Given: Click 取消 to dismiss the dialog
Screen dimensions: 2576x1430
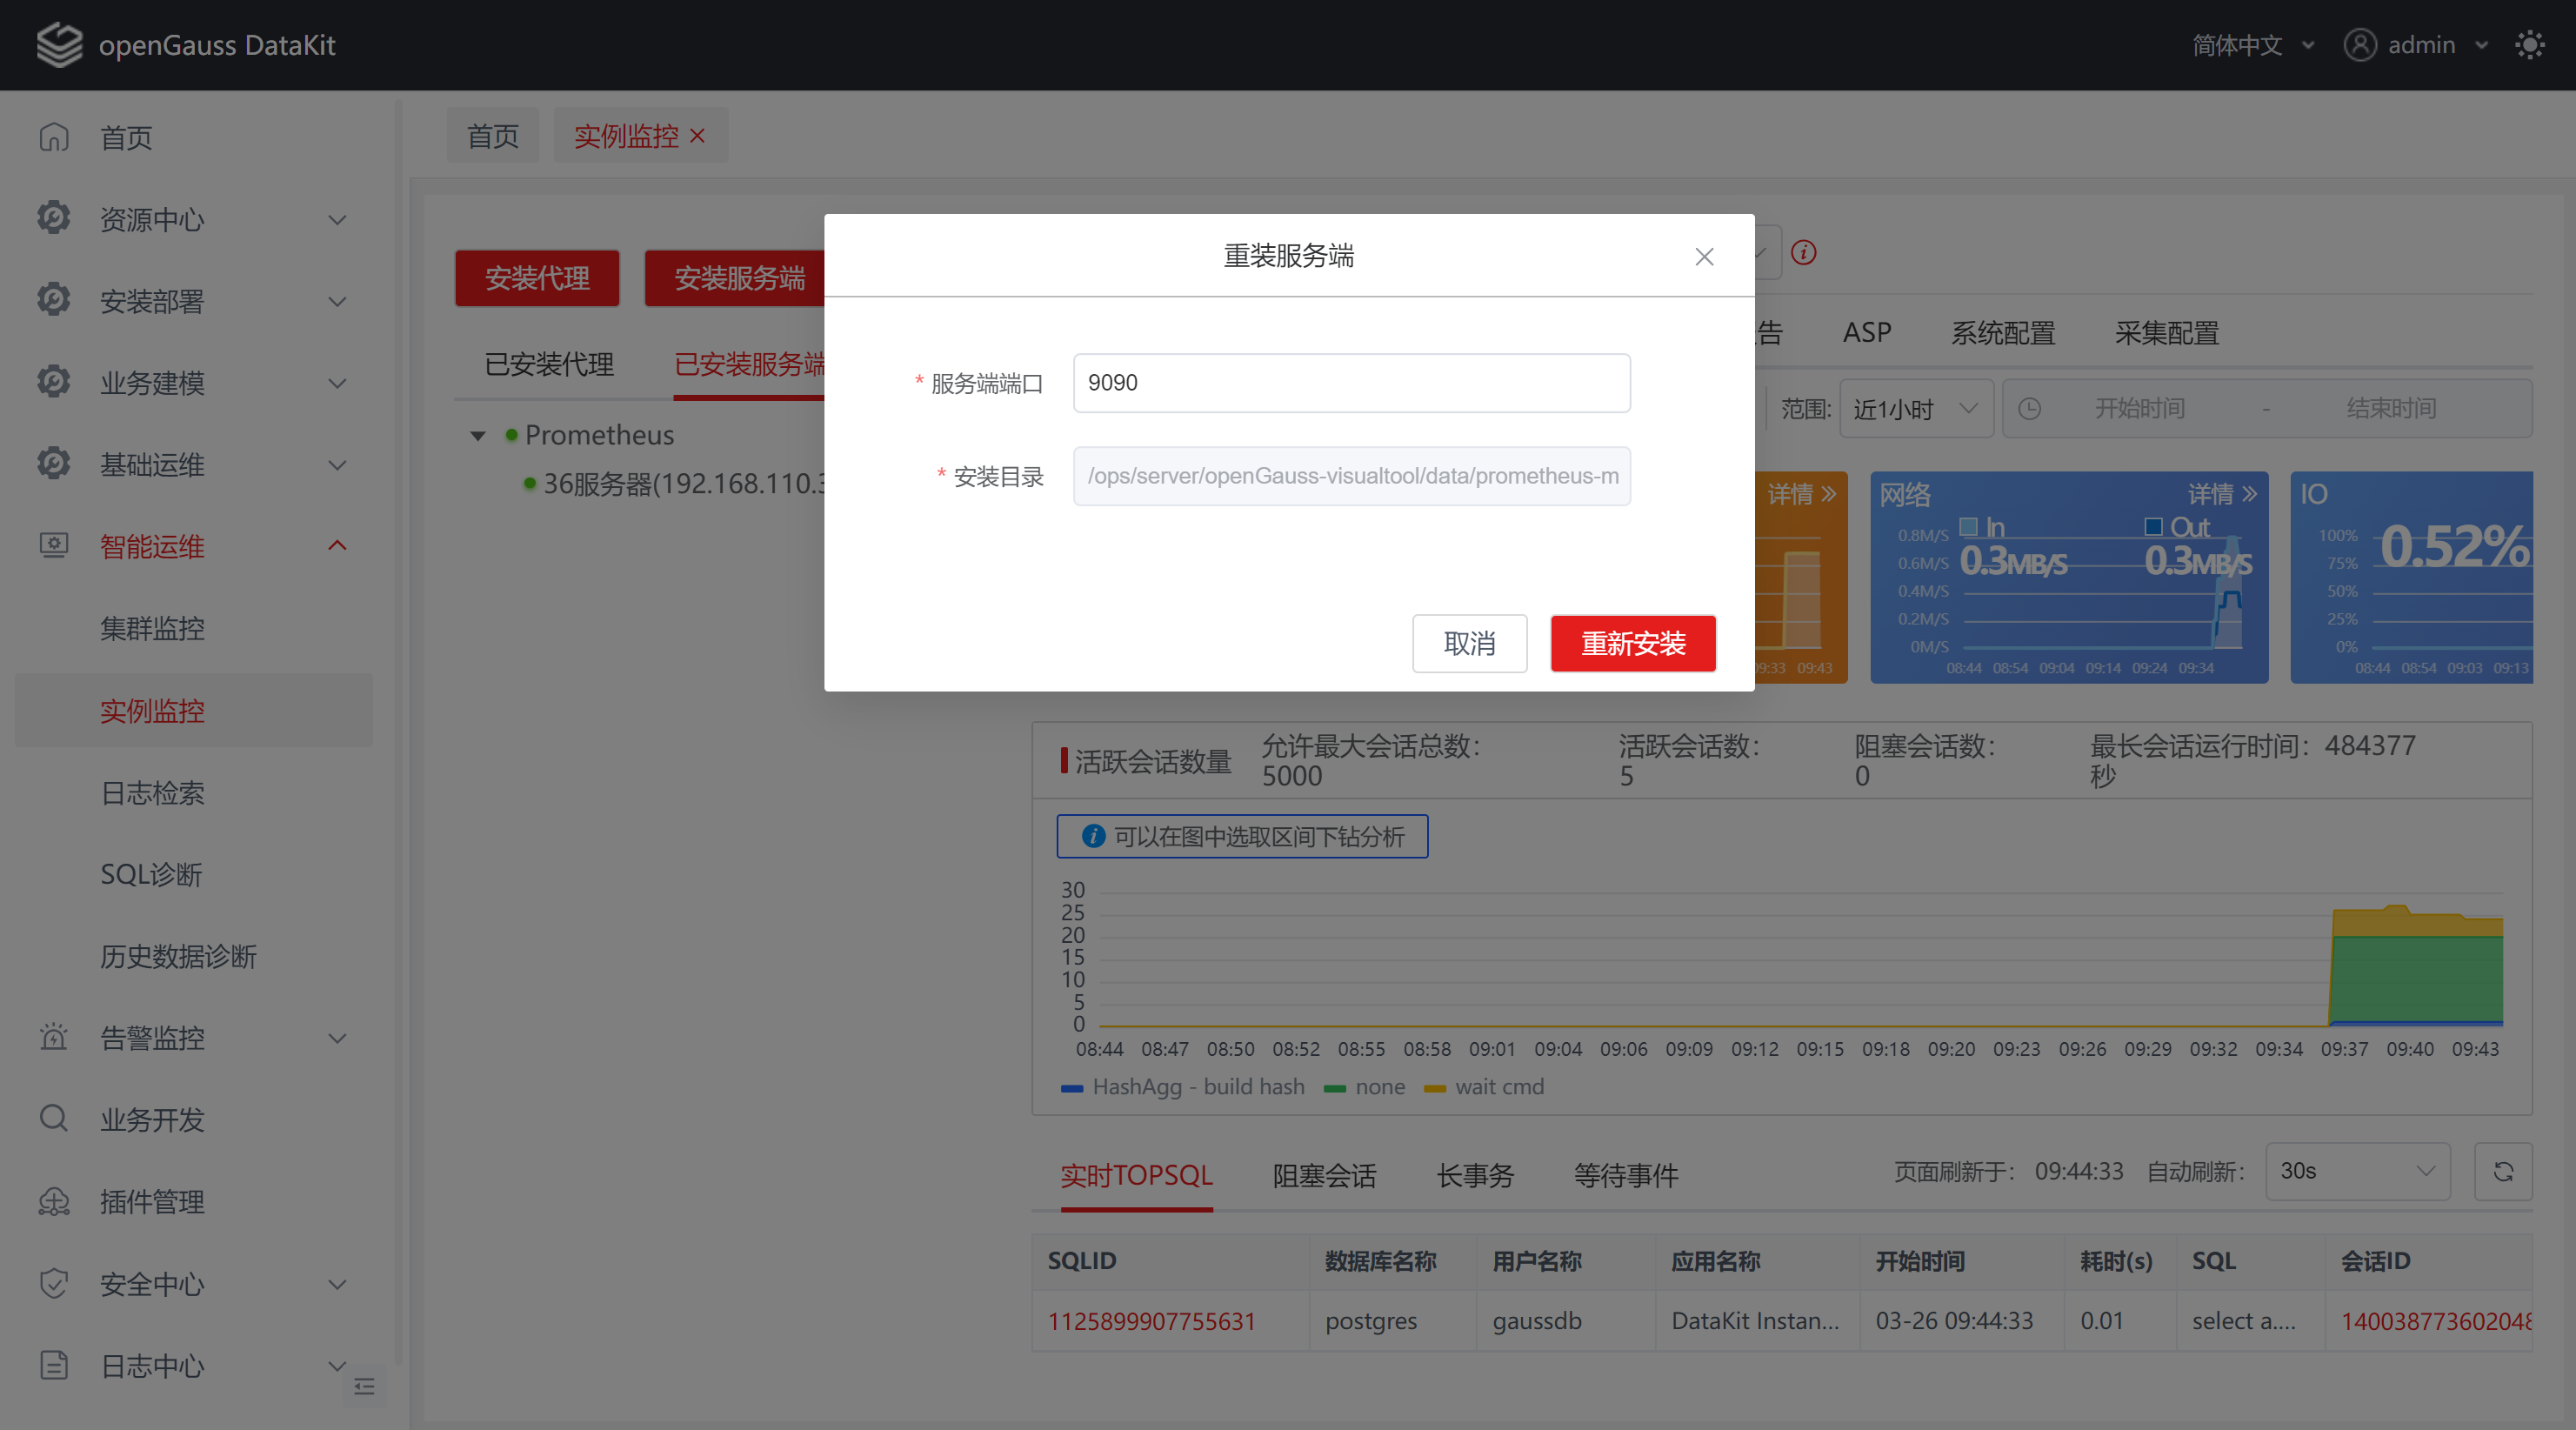Looking at the screenshot, I should [x=1469, y=644].
